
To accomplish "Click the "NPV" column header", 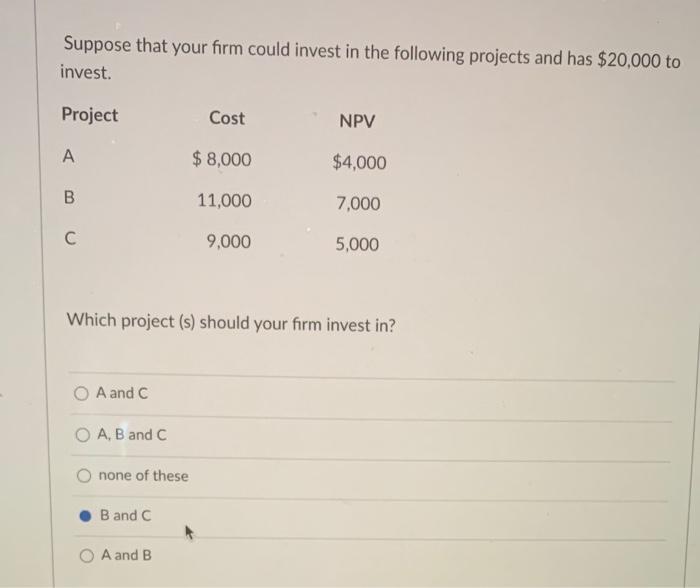I will click(x=357, y=121).
